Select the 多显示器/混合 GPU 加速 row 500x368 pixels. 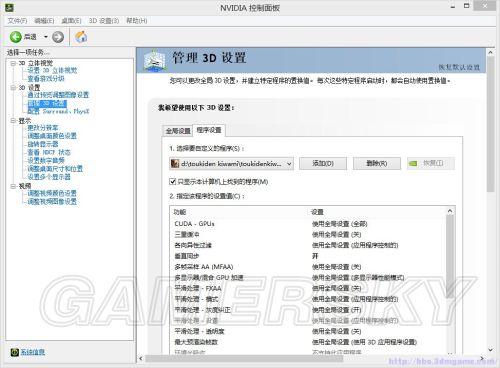coord(308,277)
